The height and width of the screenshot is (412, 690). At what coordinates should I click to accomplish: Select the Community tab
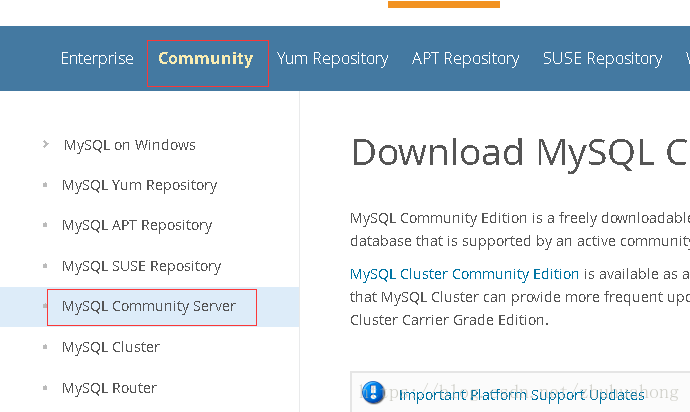pyautogui.click(x=206, y=59)
